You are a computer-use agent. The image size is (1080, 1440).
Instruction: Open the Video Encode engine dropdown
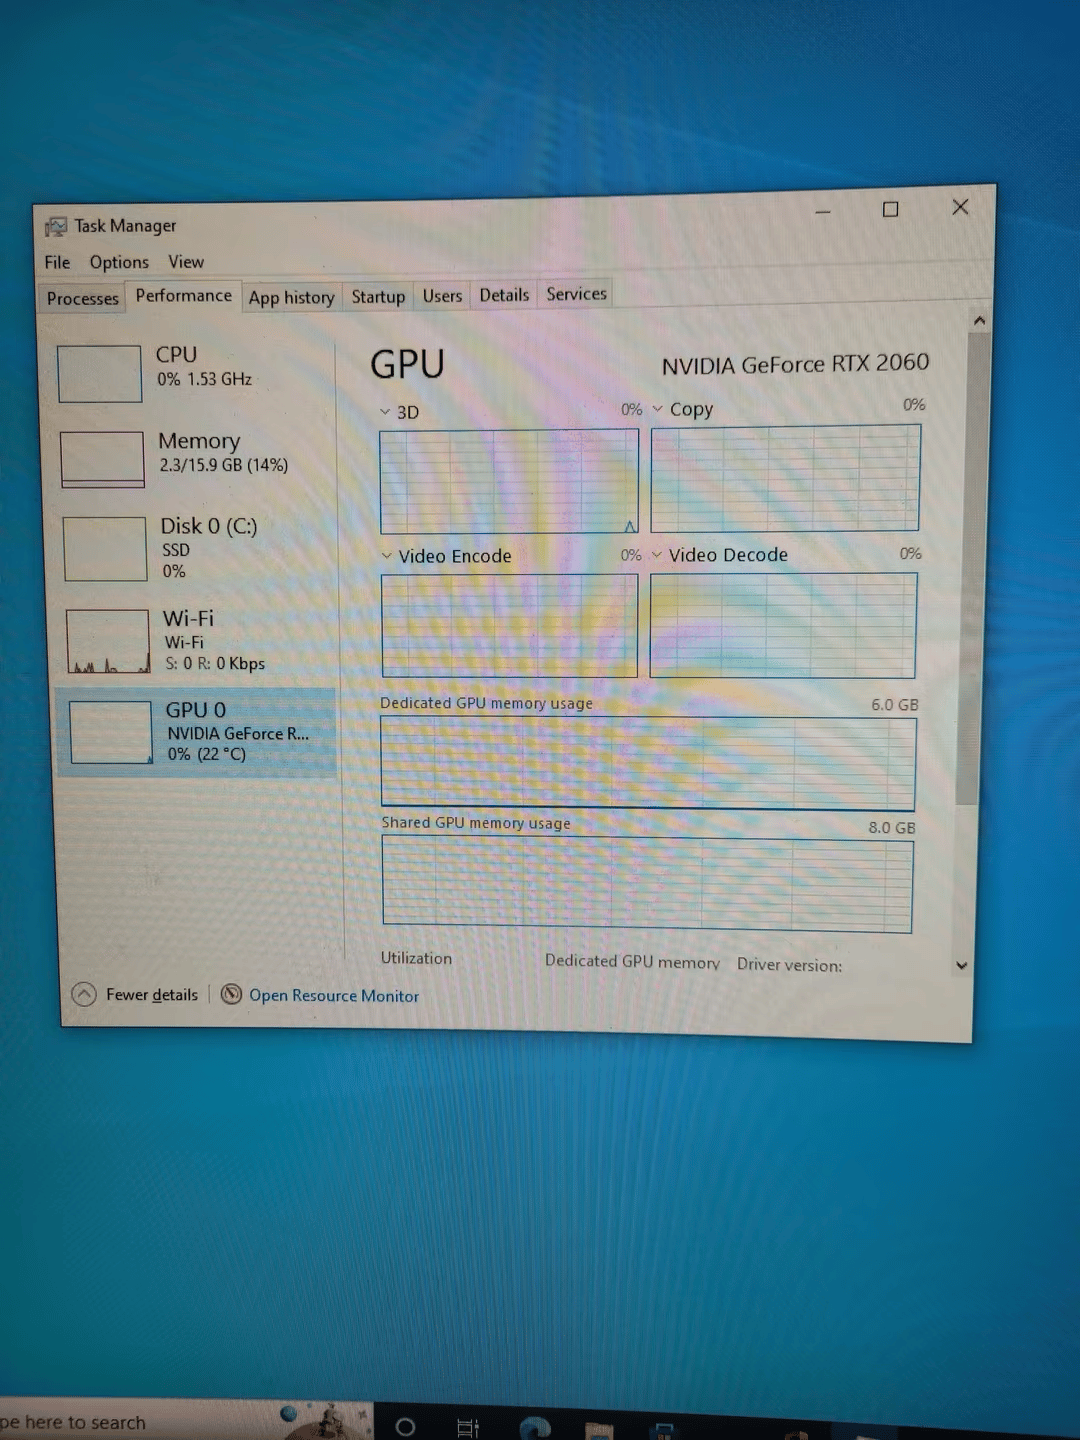(x=386, y=556)
